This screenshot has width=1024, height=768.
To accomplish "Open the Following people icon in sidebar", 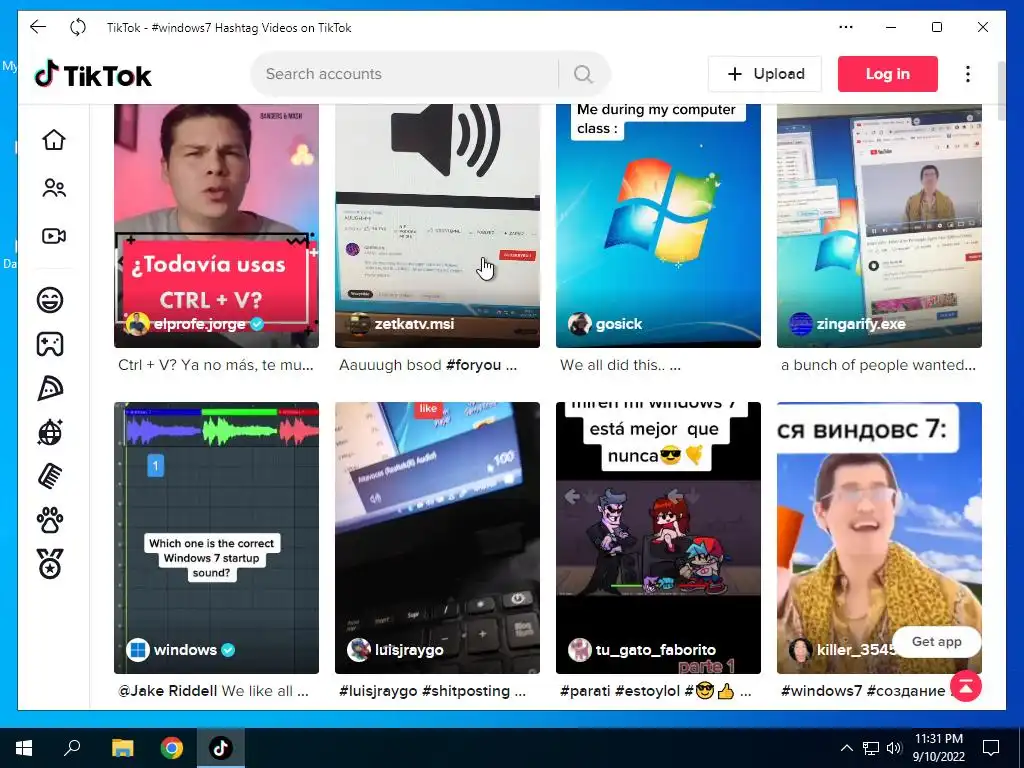I will pyautogui.click(x=54, y=188).
